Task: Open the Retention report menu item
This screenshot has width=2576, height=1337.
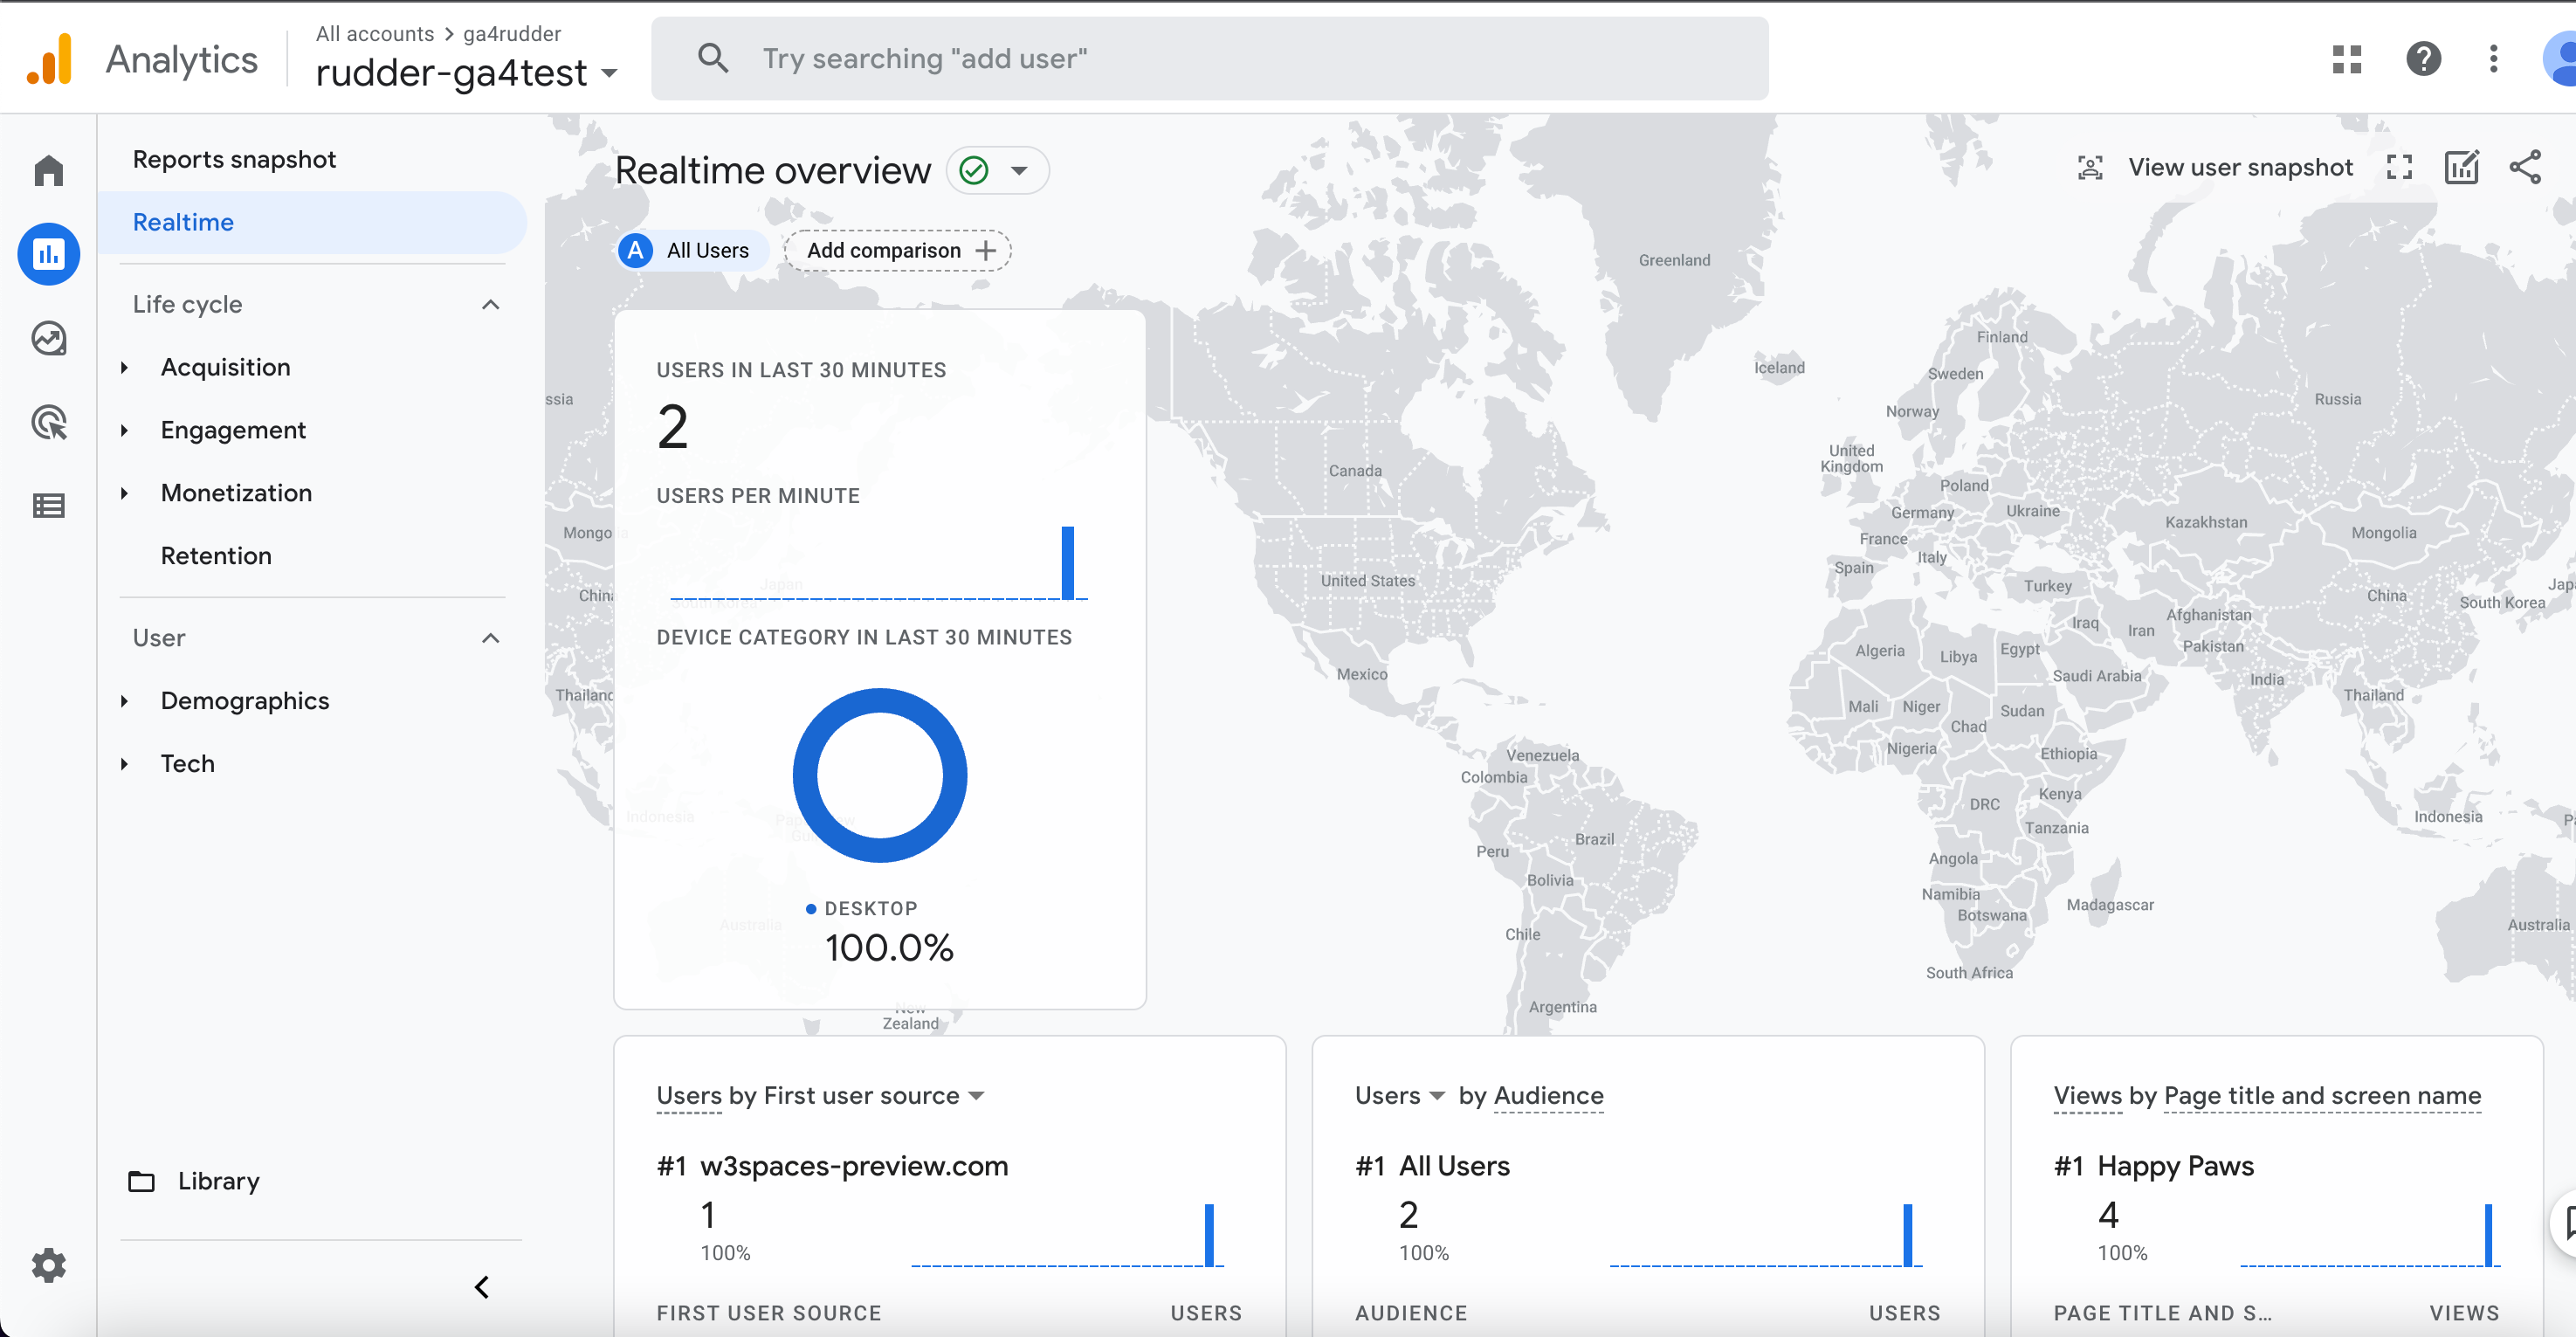Action: [216, 556]
